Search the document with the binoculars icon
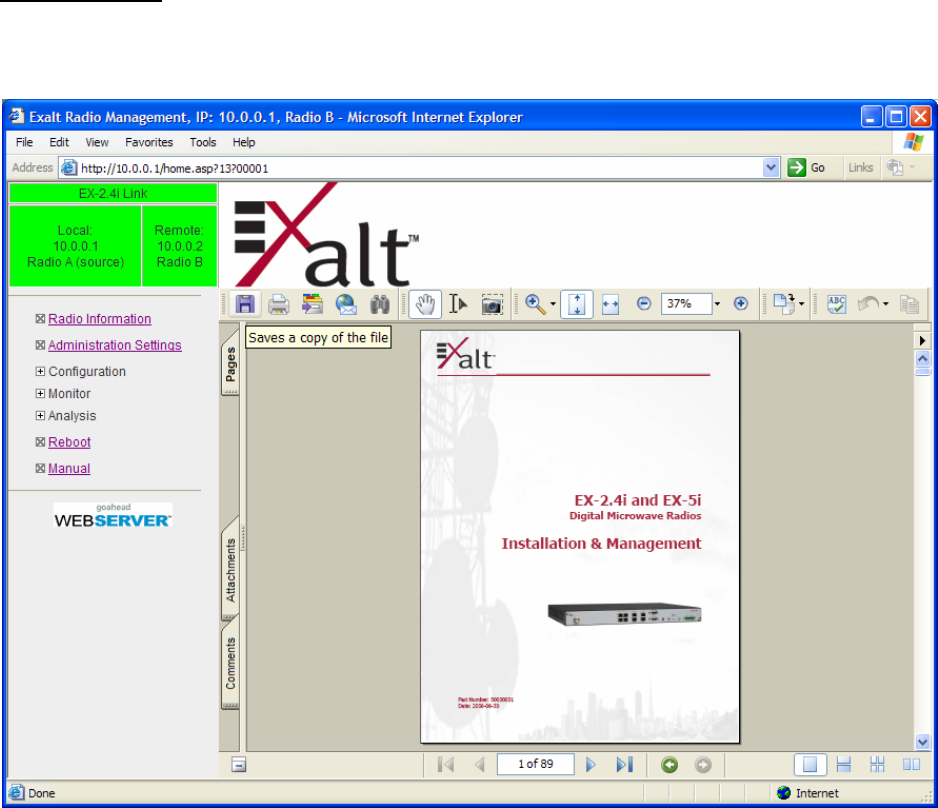Image resolution: width=938 pixels, height=808 pixels. coord(380,304)
